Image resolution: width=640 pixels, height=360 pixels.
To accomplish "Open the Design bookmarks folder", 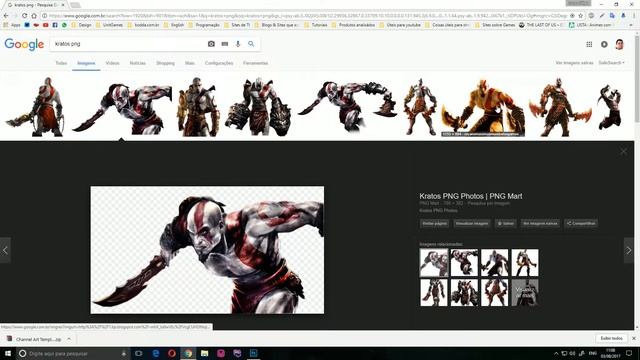I will pos(81,25).
